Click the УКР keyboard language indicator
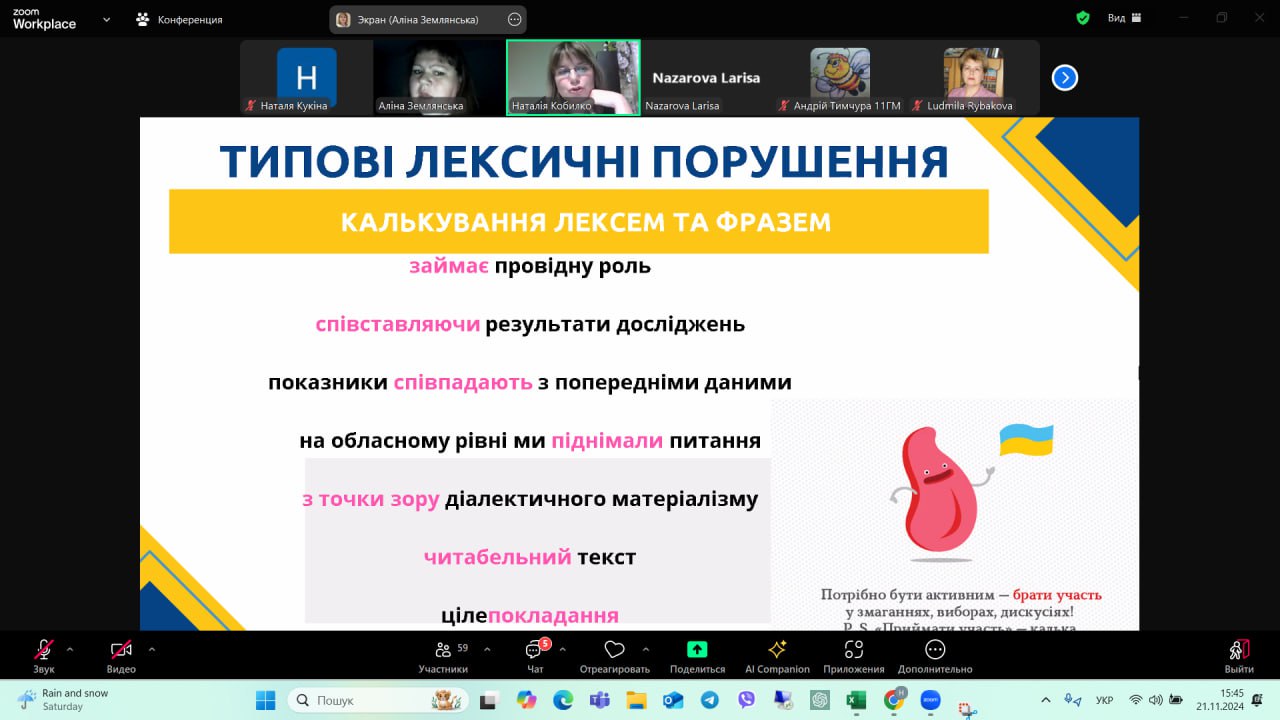The width and height of the screenshot is (1280, 720). pos(1105,700)
